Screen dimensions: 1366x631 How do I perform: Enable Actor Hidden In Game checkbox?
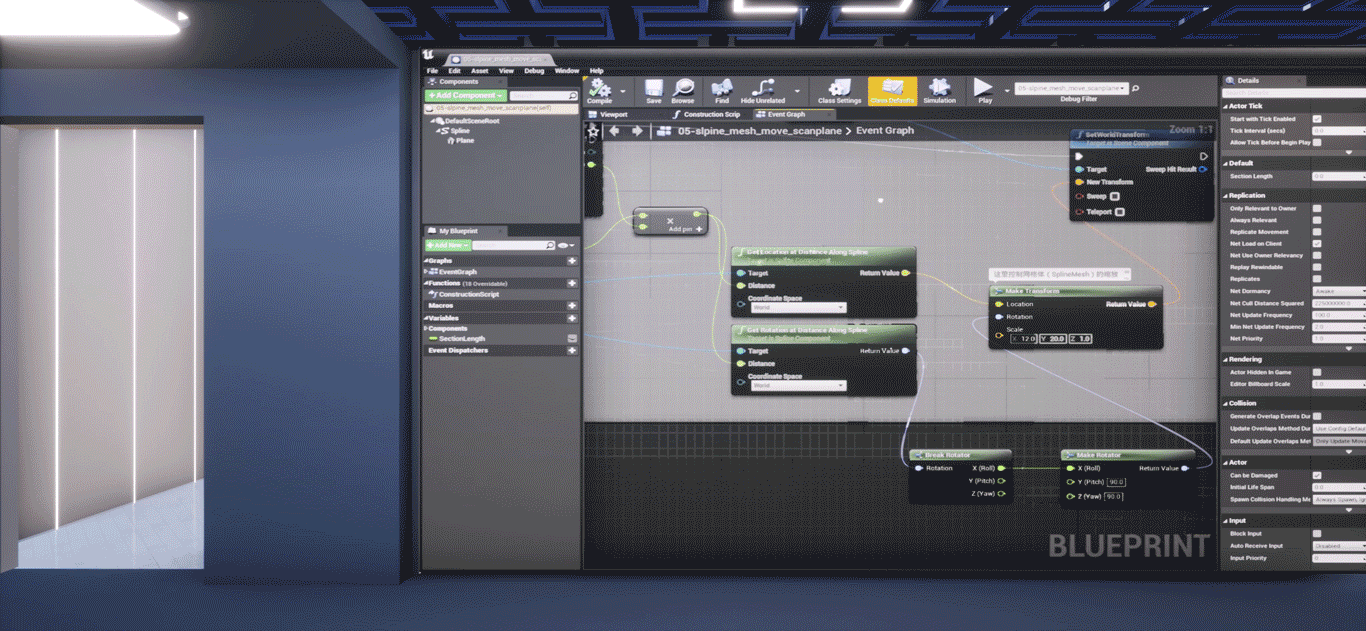[1317, 372]
